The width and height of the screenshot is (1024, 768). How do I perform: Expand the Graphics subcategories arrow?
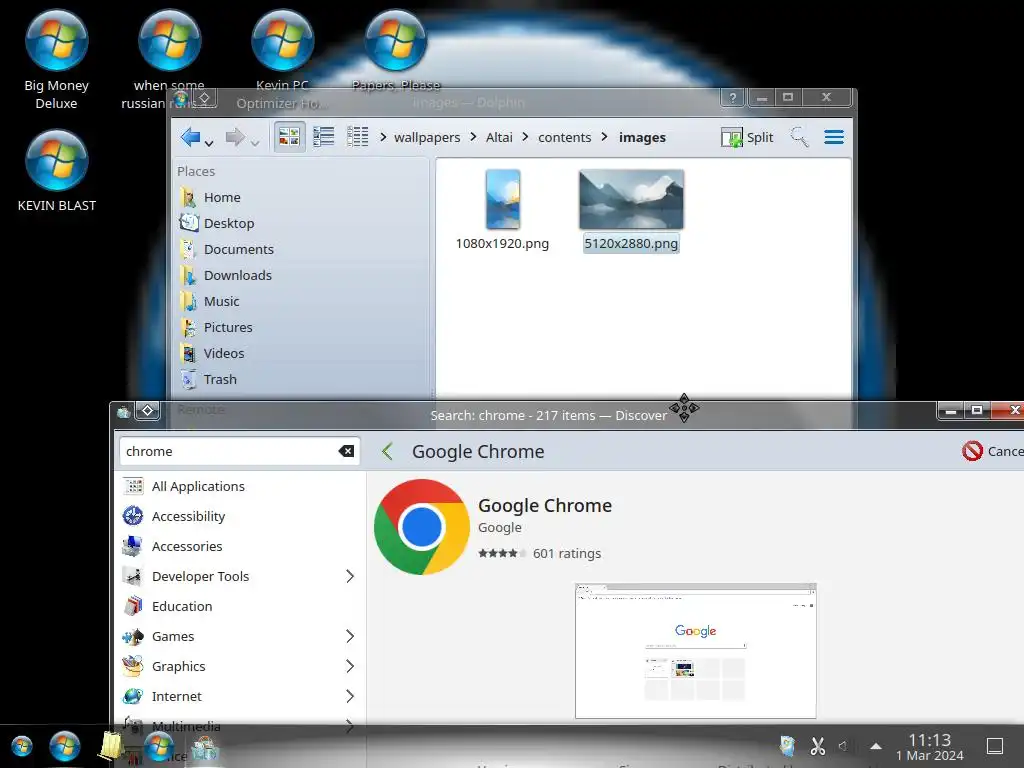click(350, 667)
